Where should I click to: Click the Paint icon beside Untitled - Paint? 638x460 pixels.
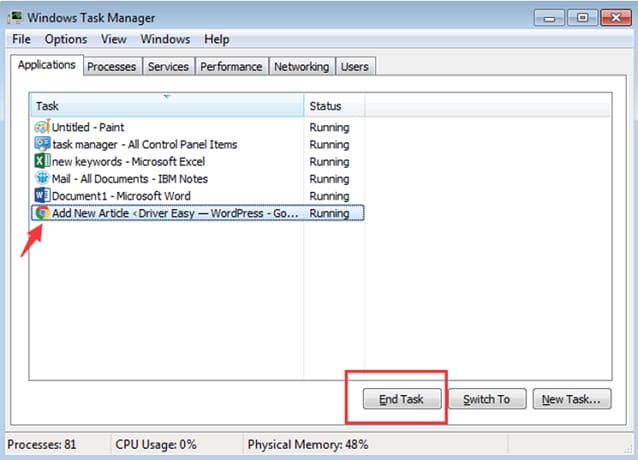(42, 127)
